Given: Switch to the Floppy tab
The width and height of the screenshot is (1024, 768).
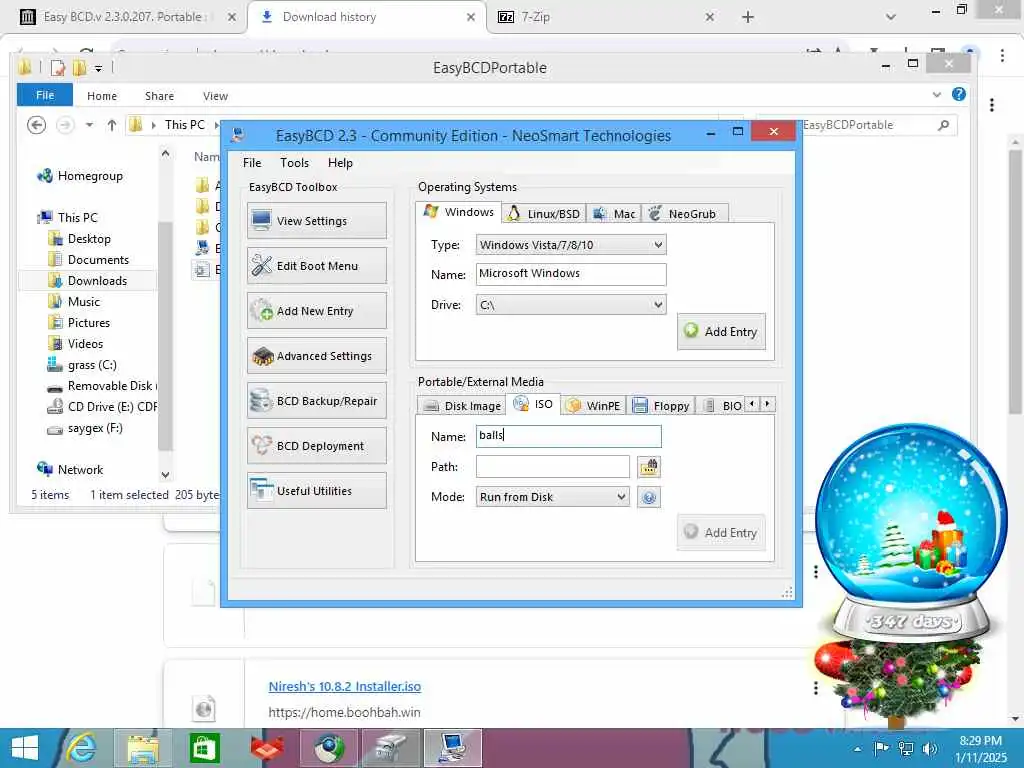Looking at the screenshot, I should [661, 406].
